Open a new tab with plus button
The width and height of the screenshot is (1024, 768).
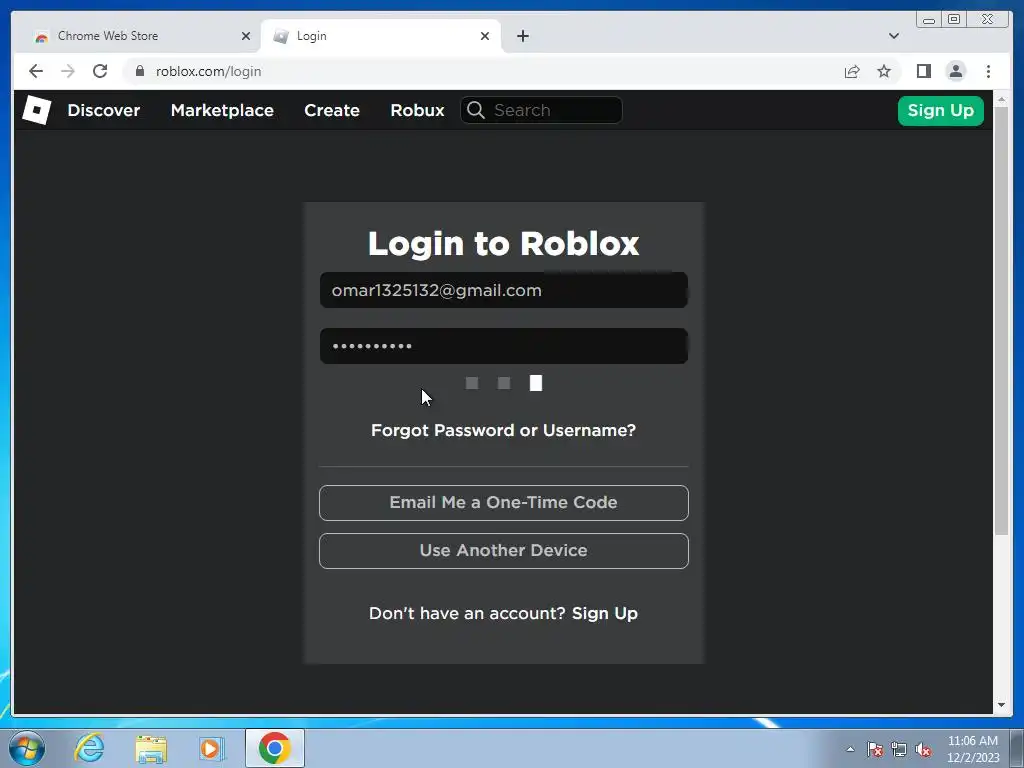[522, 36]
